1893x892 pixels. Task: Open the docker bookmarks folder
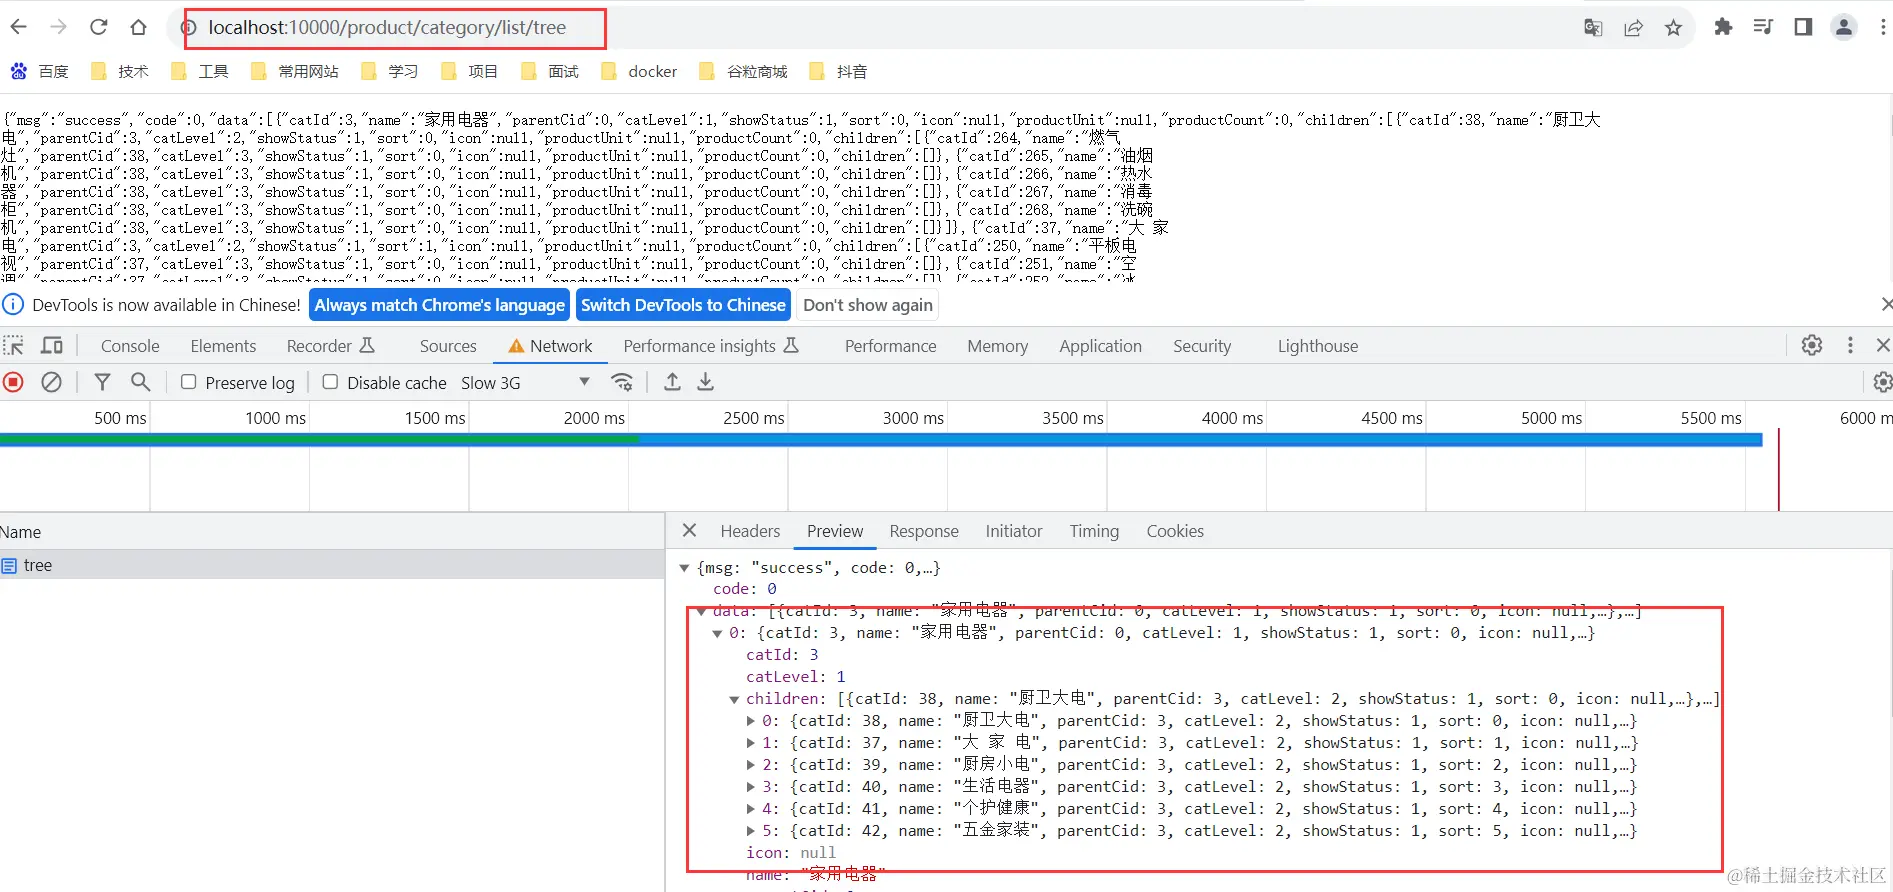pyautogui.click(x=639, y=71)
